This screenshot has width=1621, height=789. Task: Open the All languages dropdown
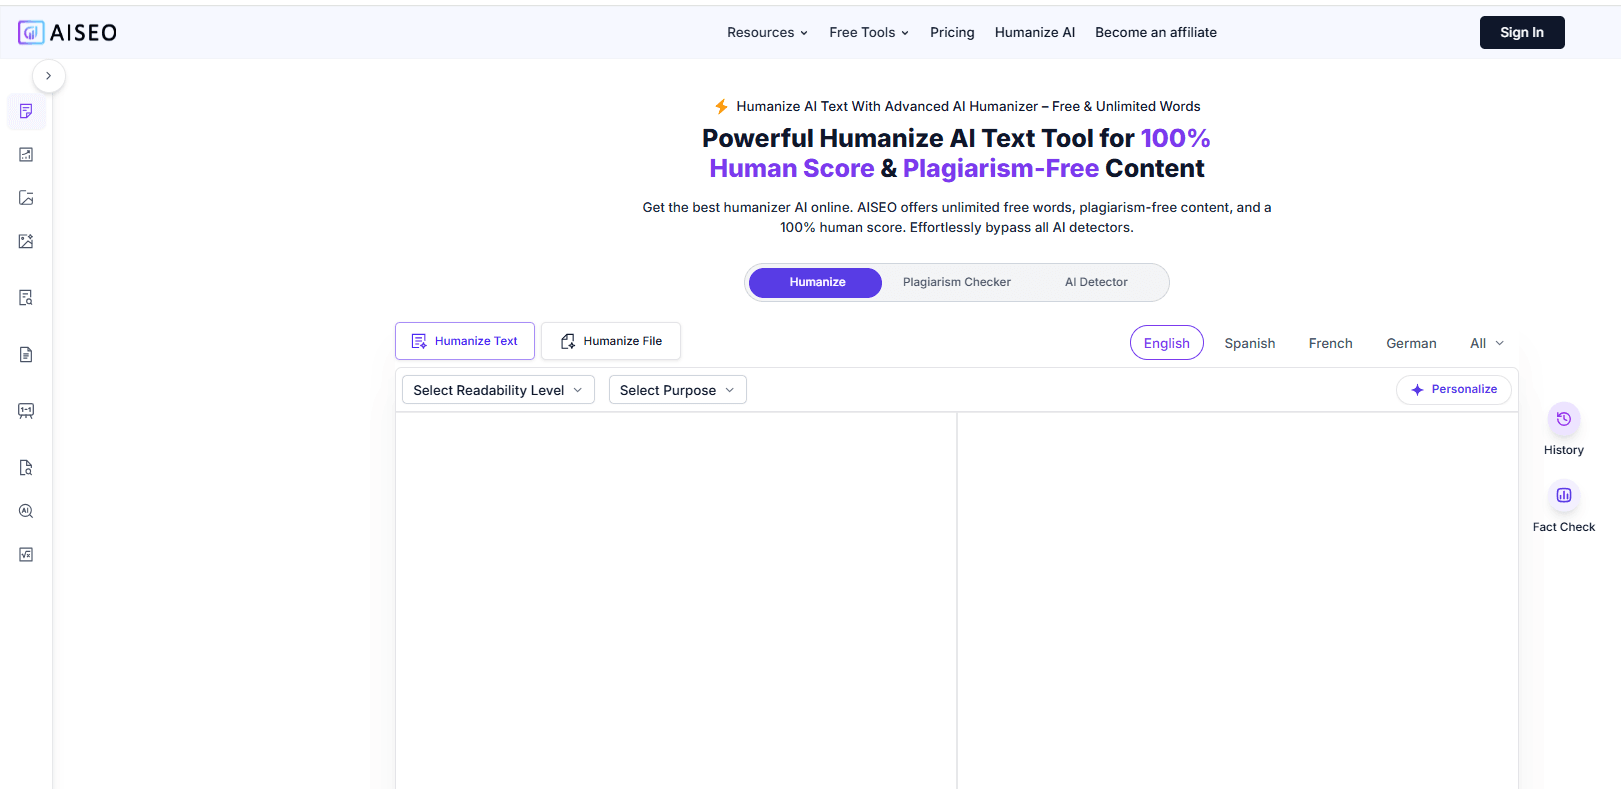pyautogui.click(x=1487, y=343)
